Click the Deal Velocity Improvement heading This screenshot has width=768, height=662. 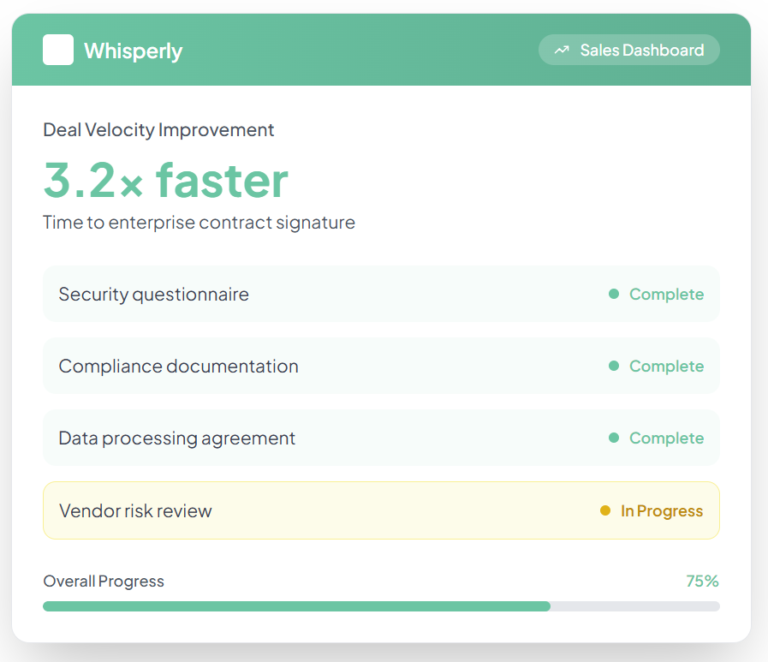pos(158,130)
